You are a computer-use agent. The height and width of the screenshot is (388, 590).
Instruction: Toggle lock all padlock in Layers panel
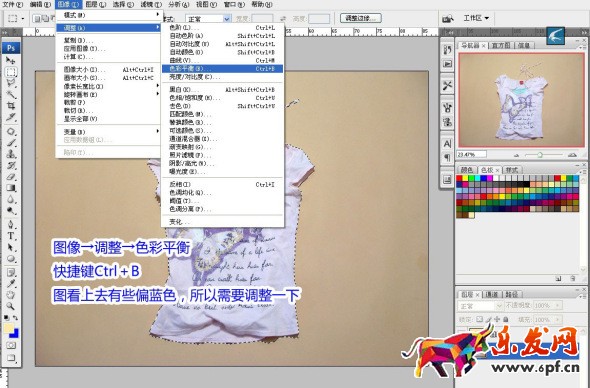tap(505, 319)
